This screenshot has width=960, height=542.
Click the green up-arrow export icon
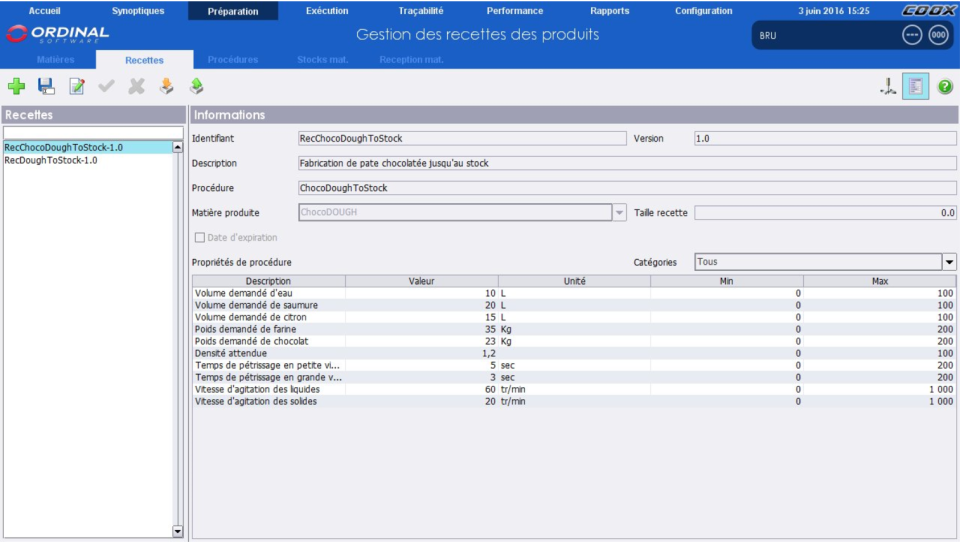pyautogui.click(x=197, y=87)
